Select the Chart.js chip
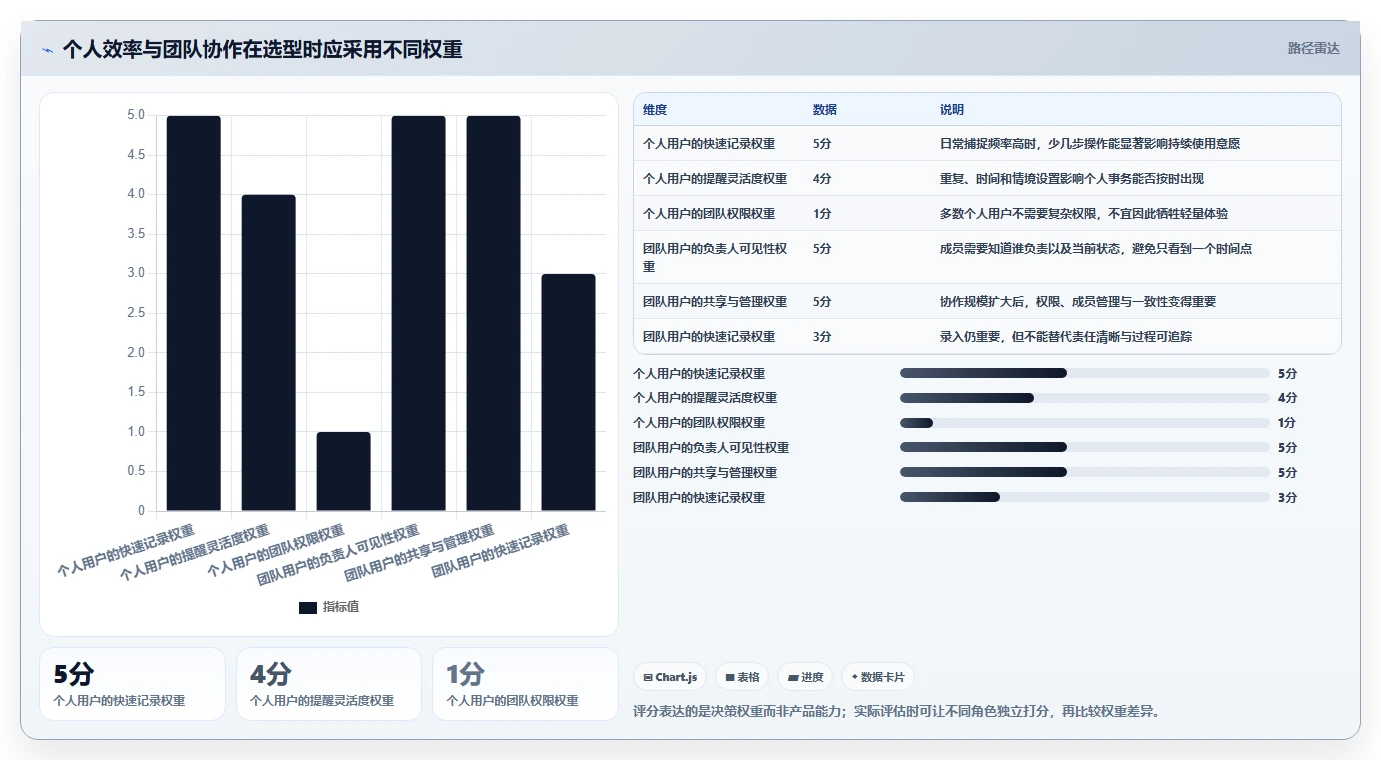Screen dimensions: 1381x760 coord(670,677)
